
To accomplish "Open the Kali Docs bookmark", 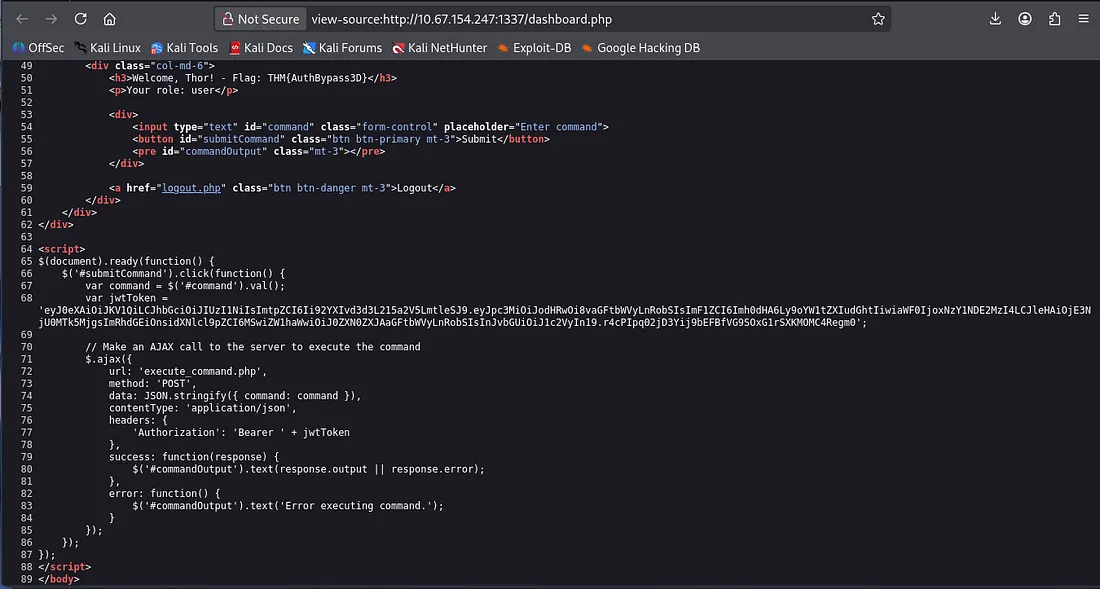I will 261,47.
